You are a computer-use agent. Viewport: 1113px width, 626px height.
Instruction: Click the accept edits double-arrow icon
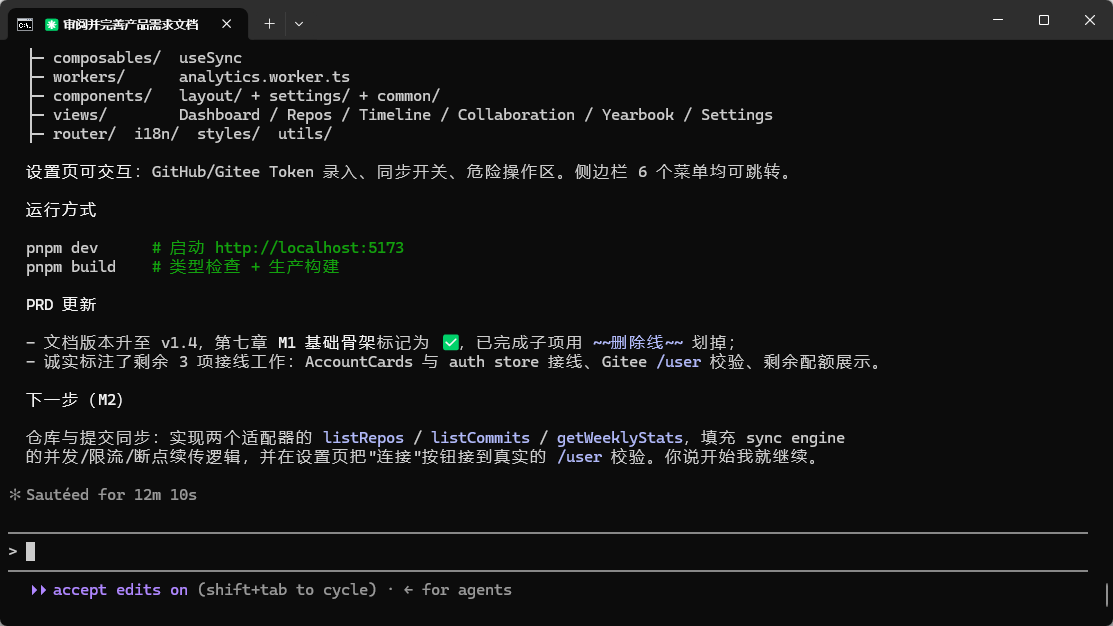point(38,590)
